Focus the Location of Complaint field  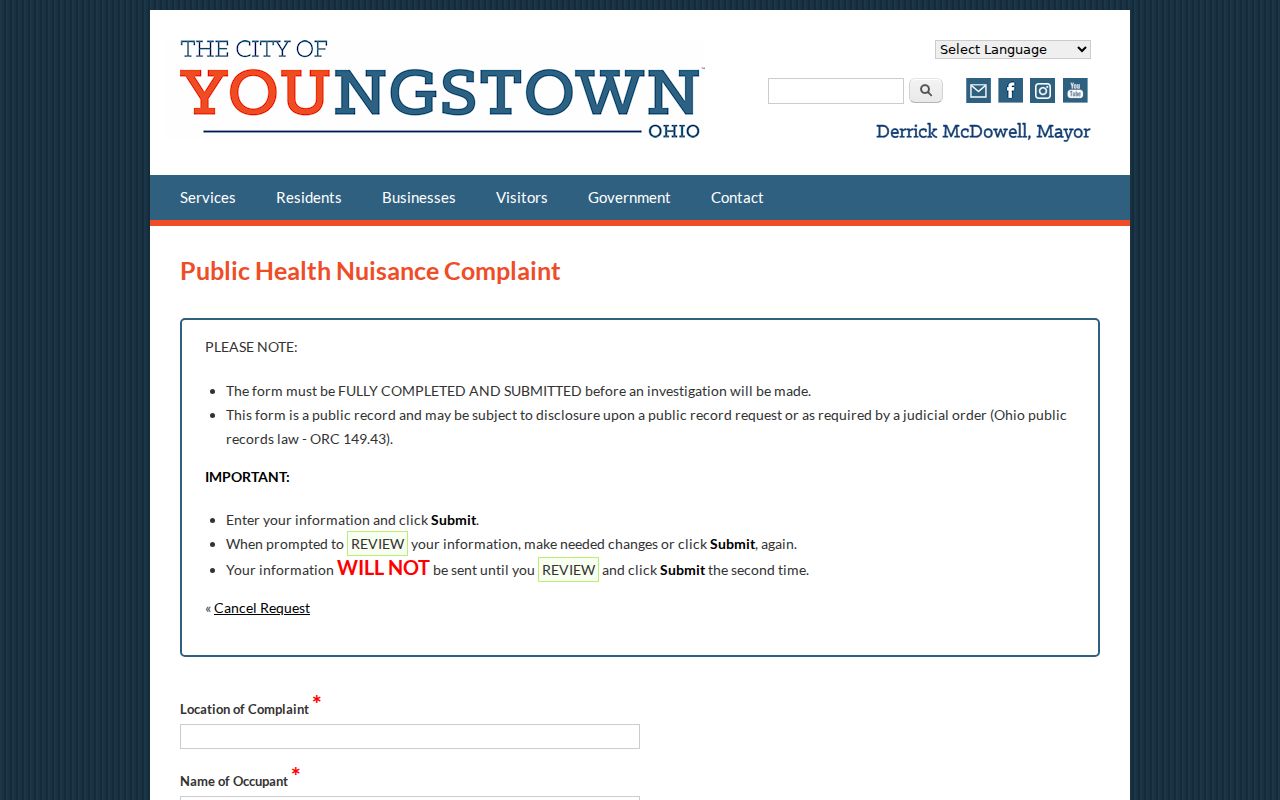[410, 737]
